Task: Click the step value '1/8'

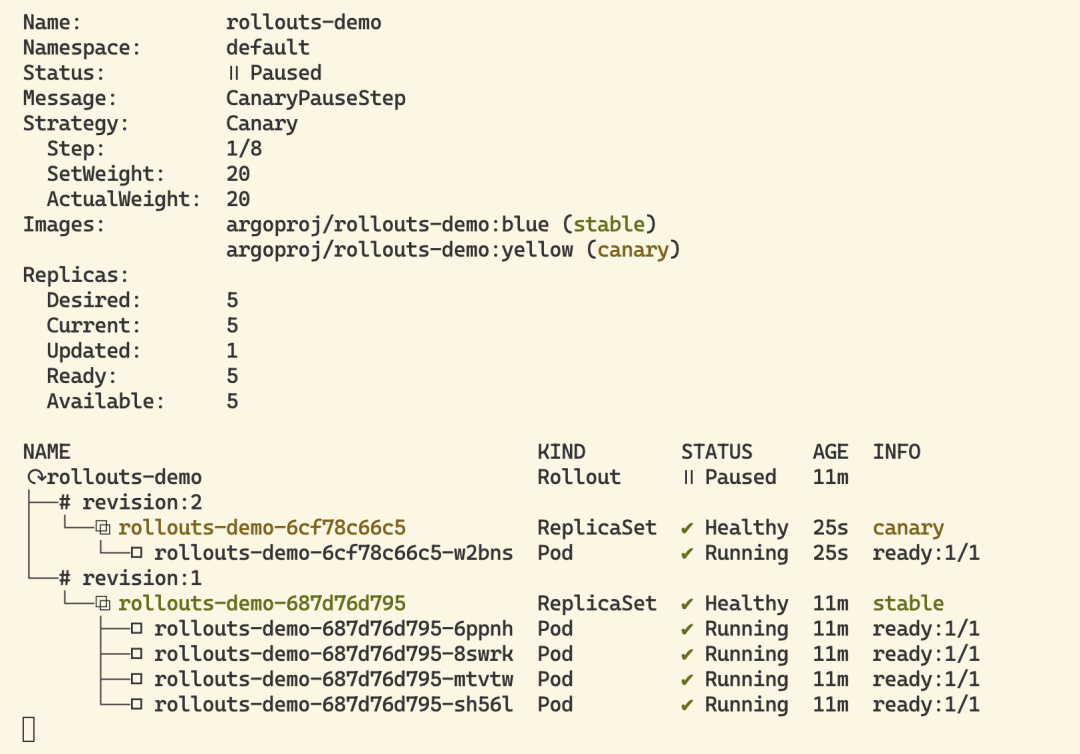Action: (244, 149)
